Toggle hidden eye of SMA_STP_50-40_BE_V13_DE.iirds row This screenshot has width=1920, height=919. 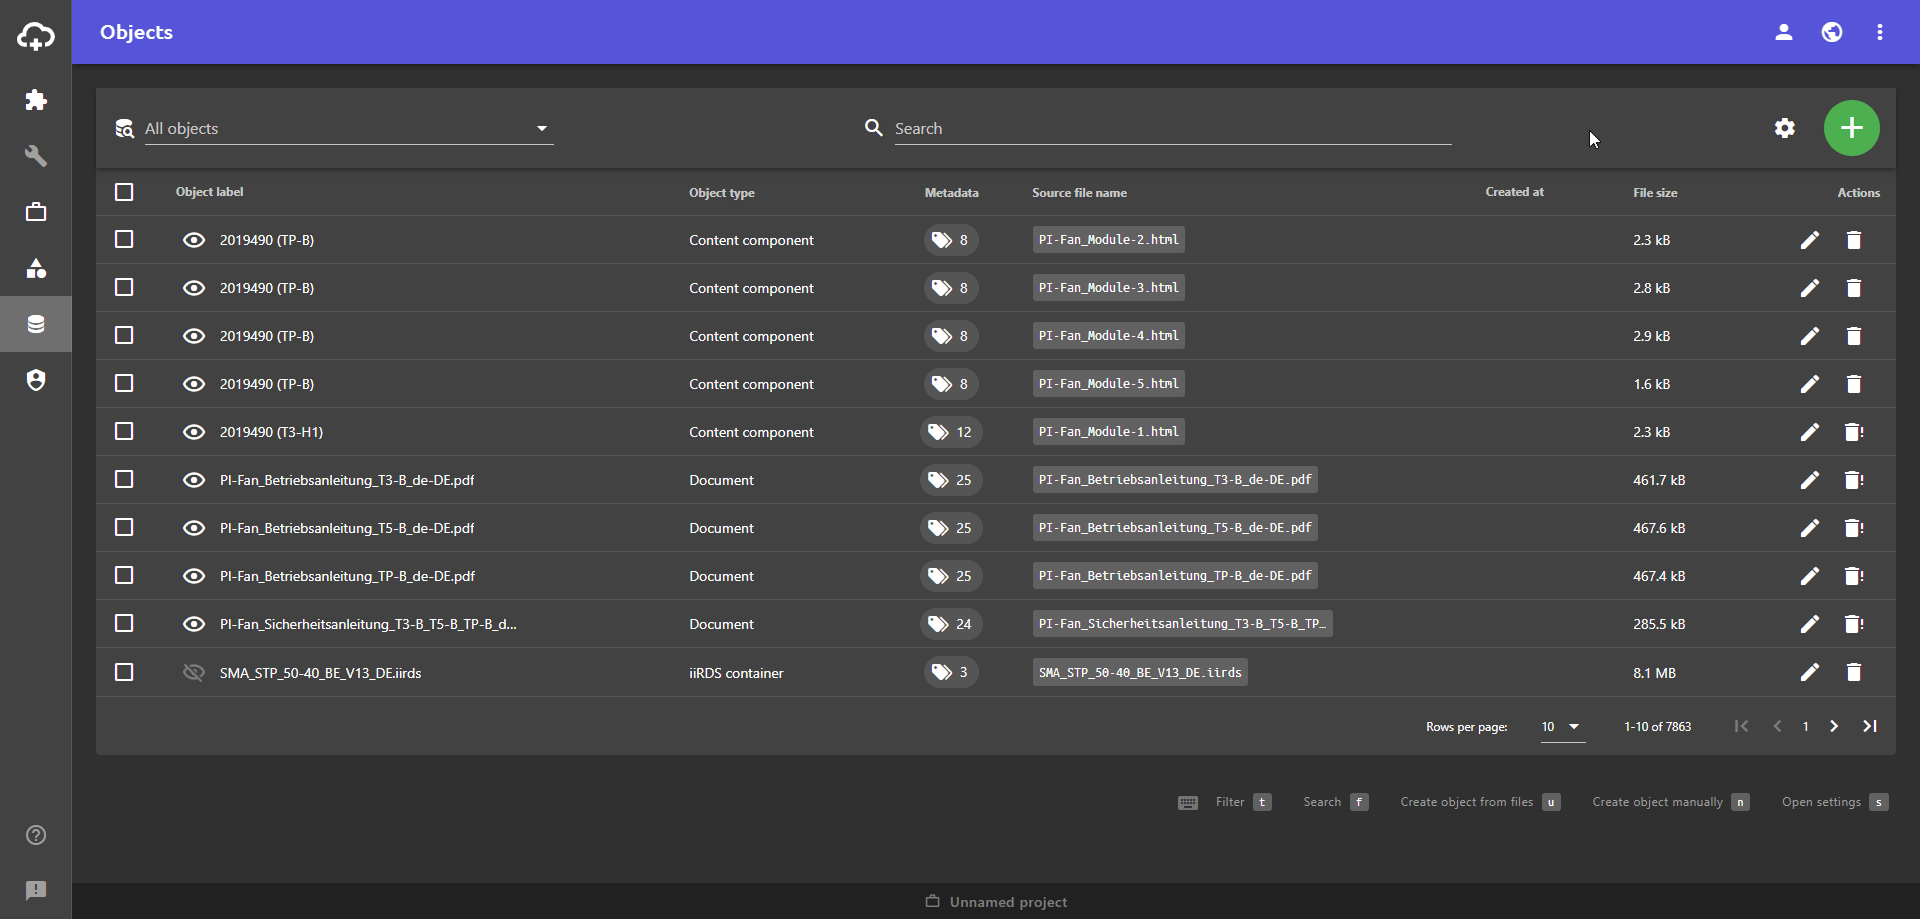[x=194, y=672]
